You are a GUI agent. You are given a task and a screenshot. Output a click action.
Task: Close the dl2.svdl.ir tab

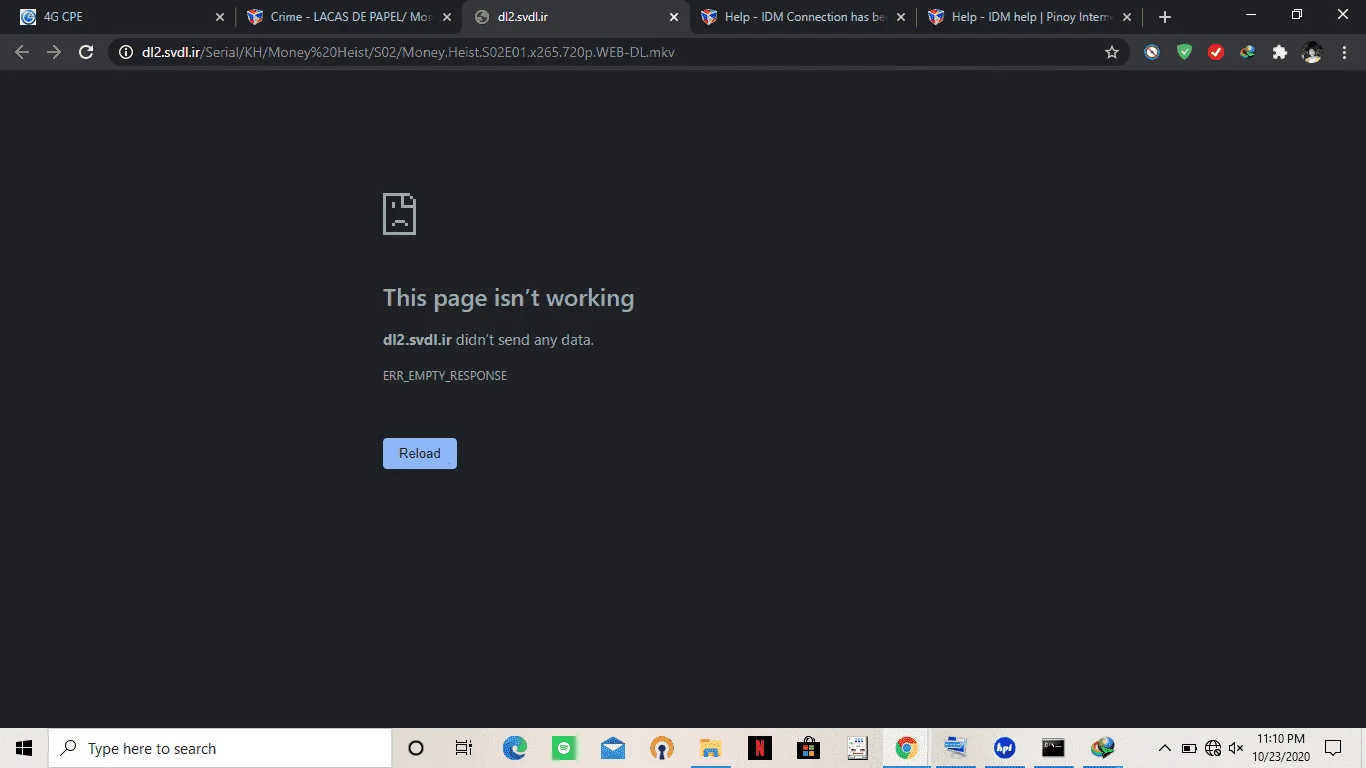pos(674,17)
